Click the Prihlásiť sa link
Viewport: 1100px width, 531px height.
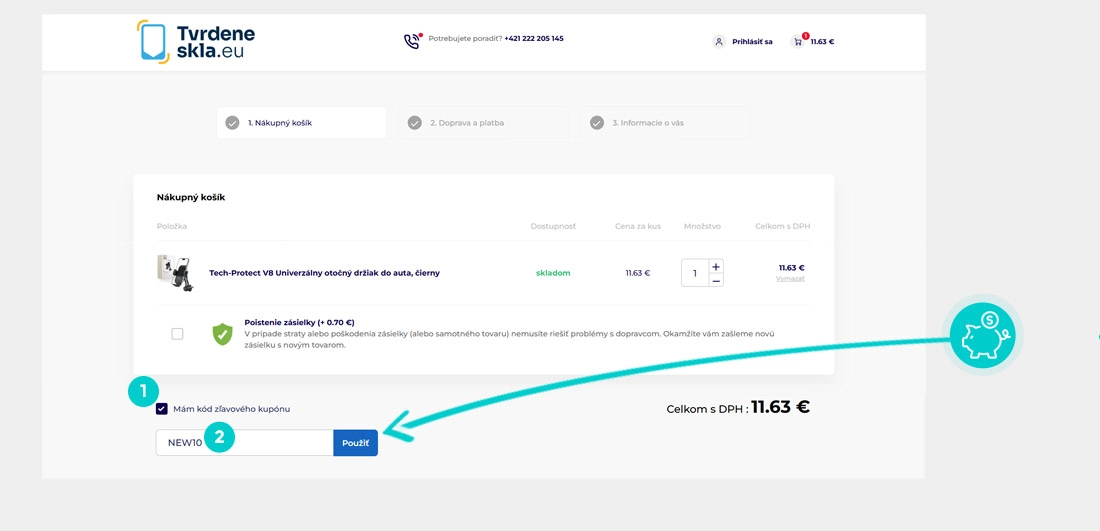point(752,42)
